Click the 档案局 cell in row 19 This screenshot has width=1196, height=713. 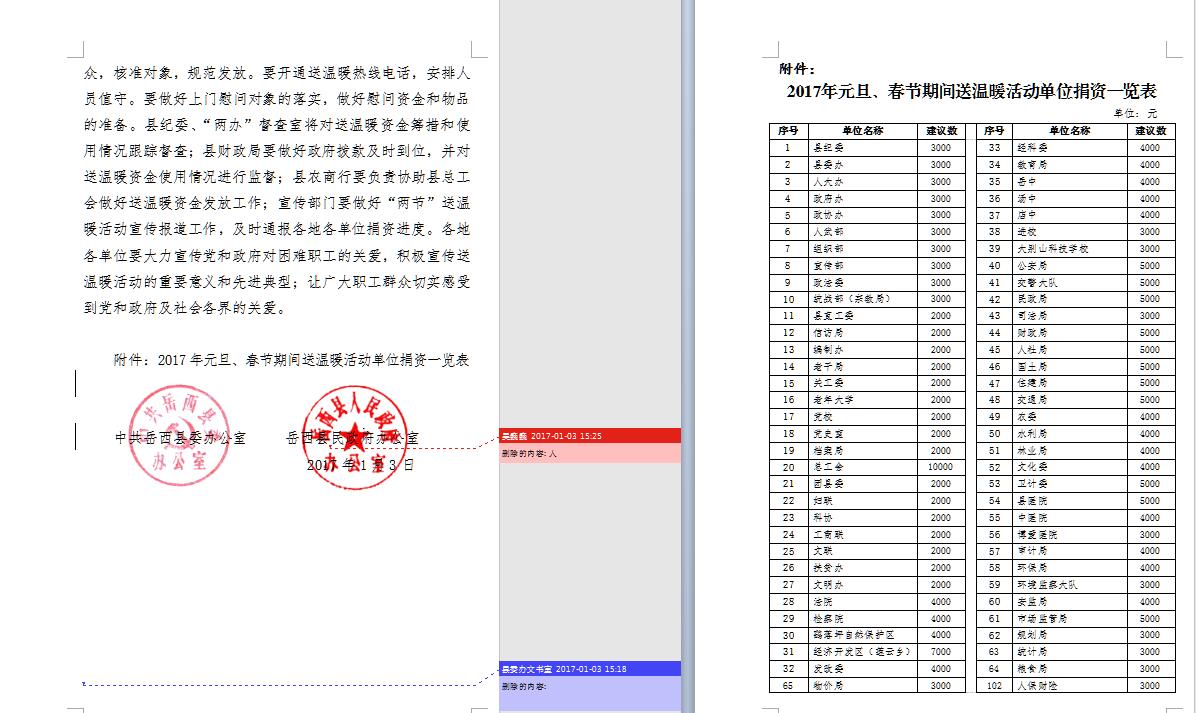863,451
